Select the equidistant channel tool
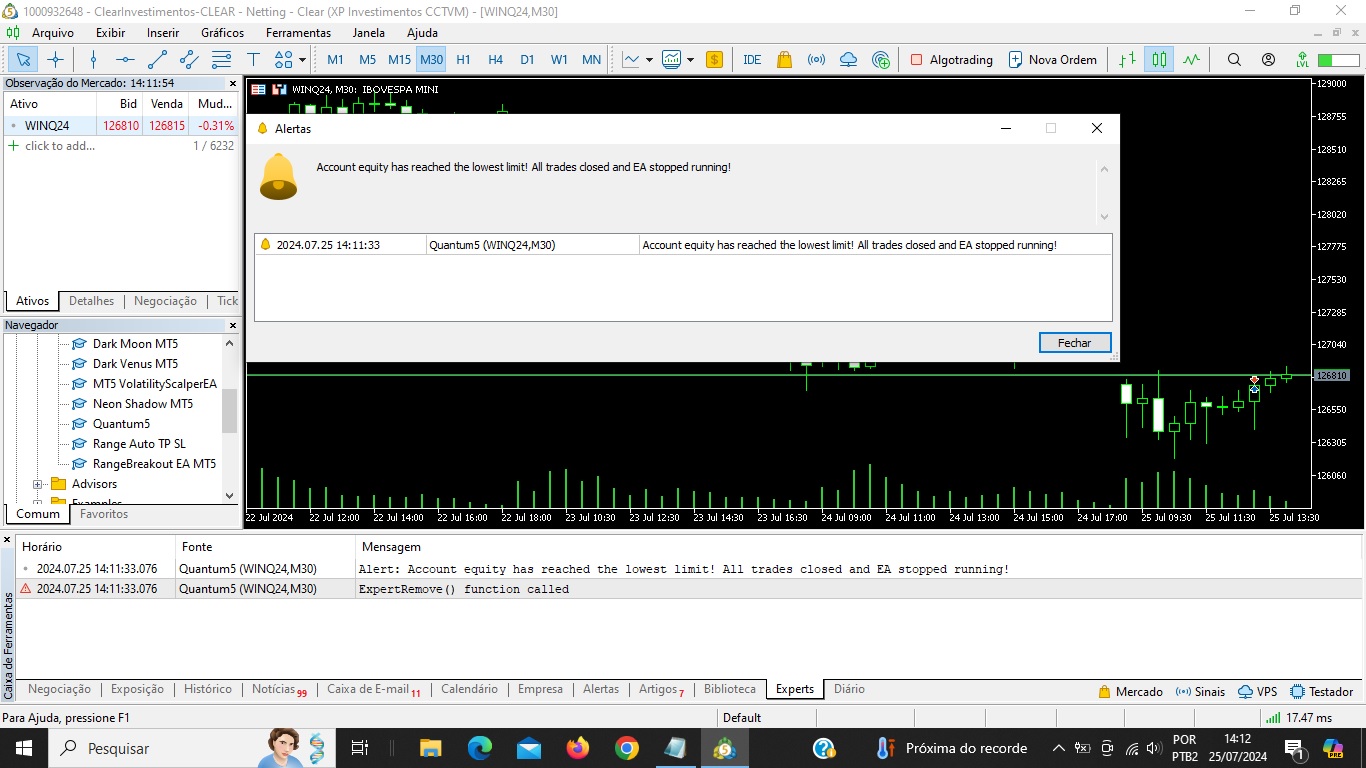Screen dimensions: 1366x768 click(x=189, y=59)
